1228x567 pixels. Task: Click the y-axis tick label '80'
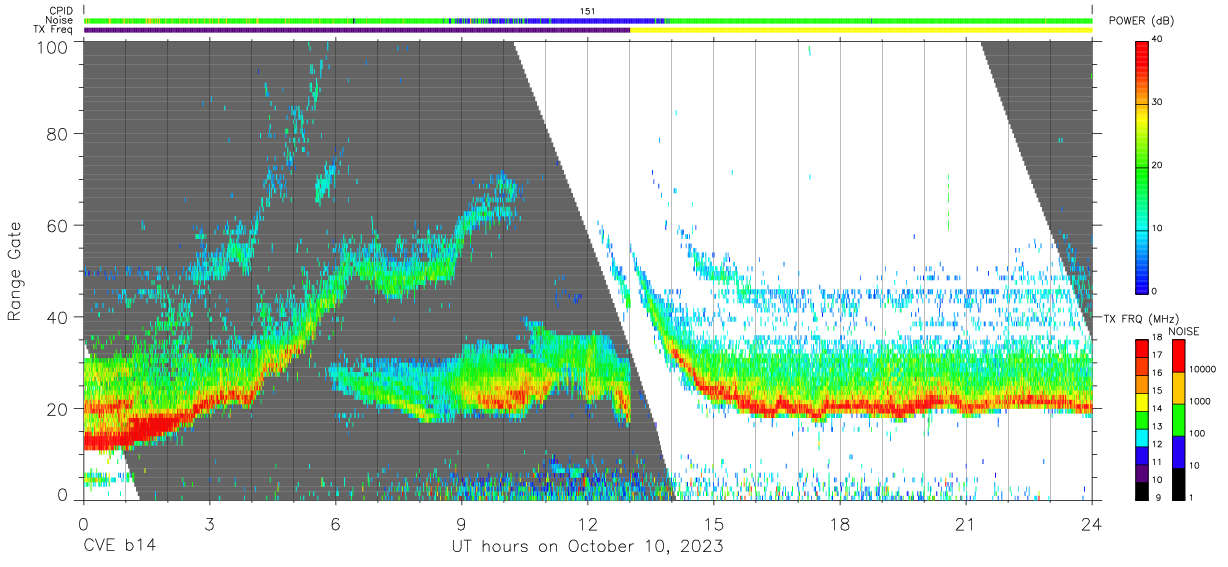(58, 133)
